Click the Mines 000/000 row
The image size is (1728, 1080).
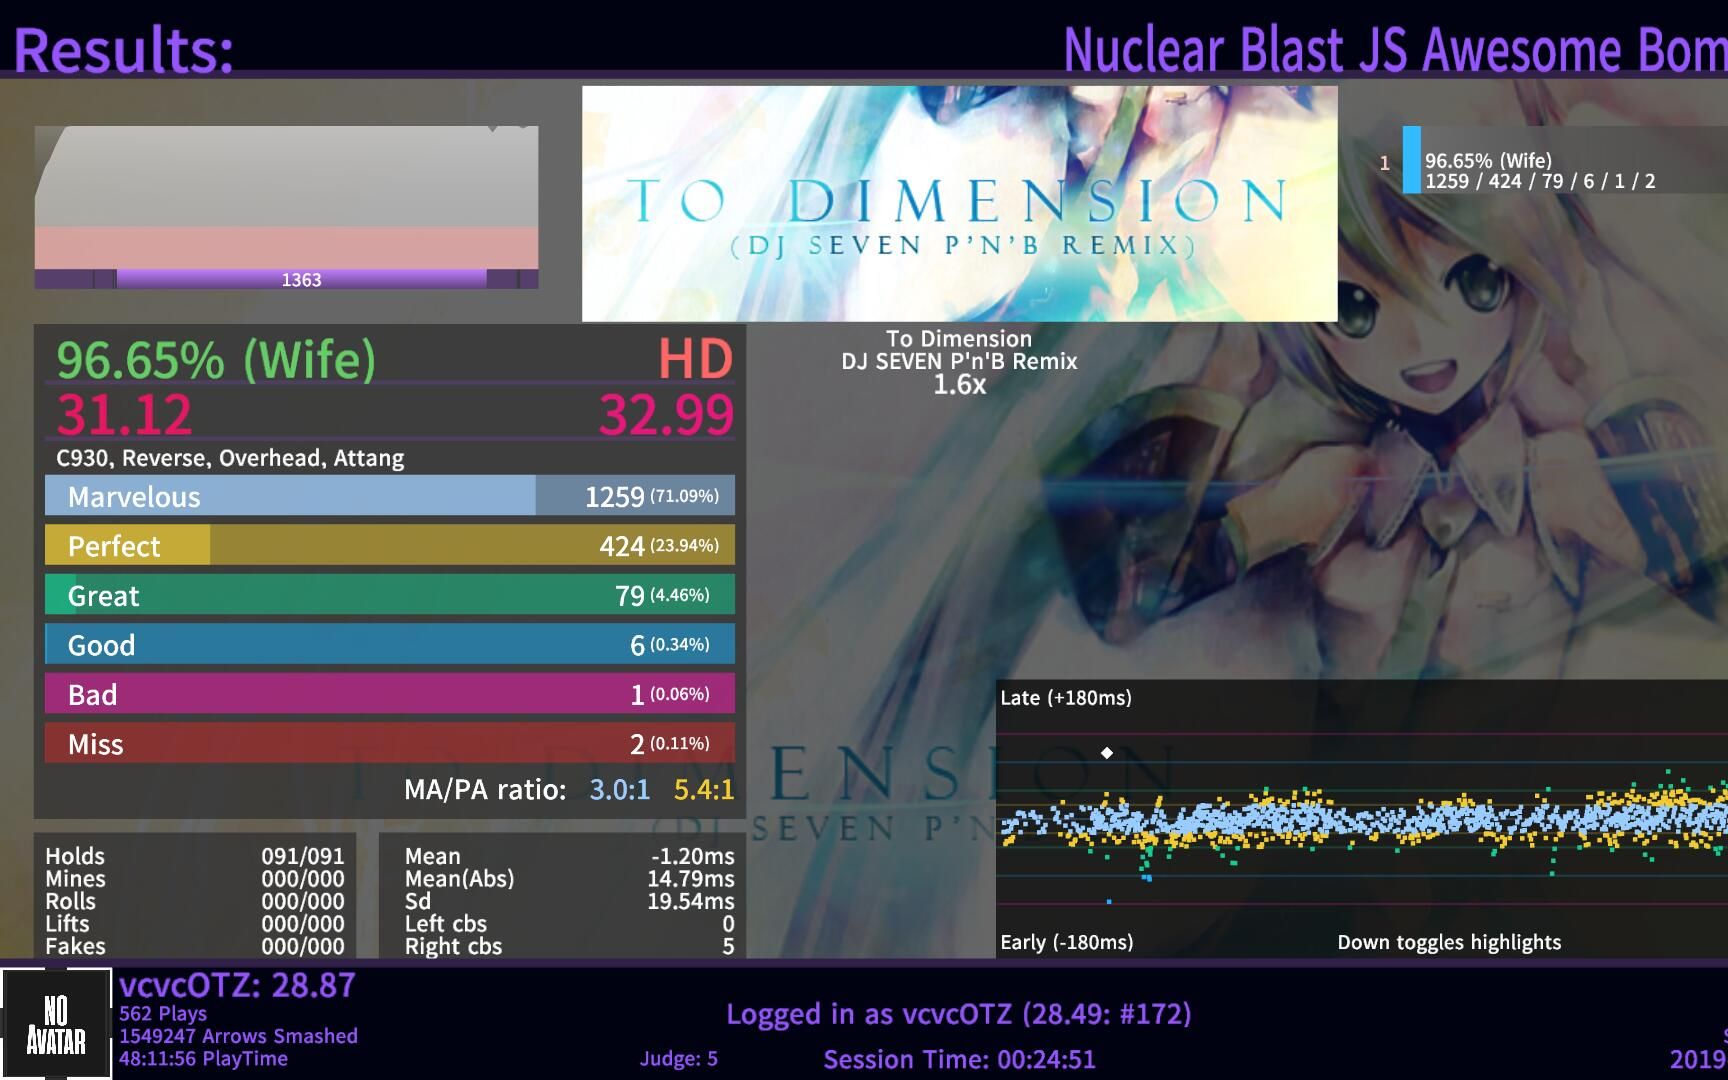(x=195, y=879)
